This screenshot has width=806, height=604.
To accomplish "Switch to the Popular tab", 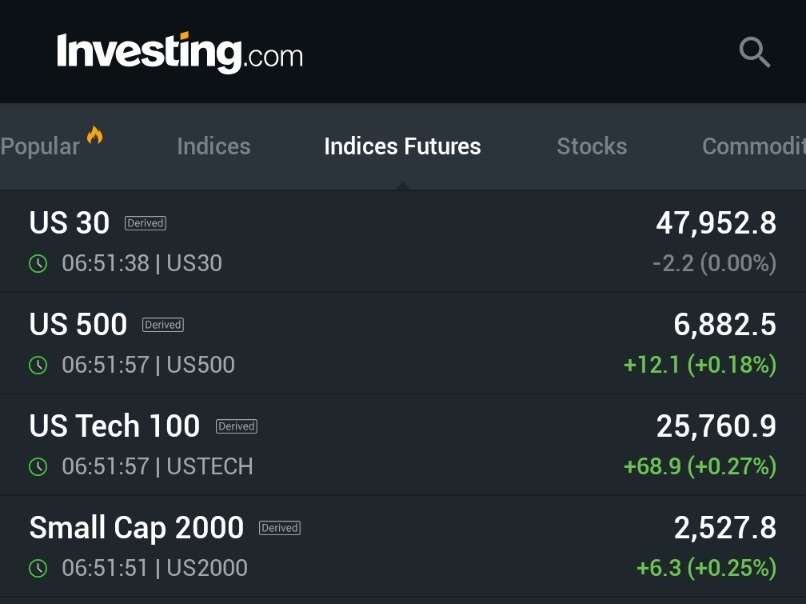I will point(40,147).
